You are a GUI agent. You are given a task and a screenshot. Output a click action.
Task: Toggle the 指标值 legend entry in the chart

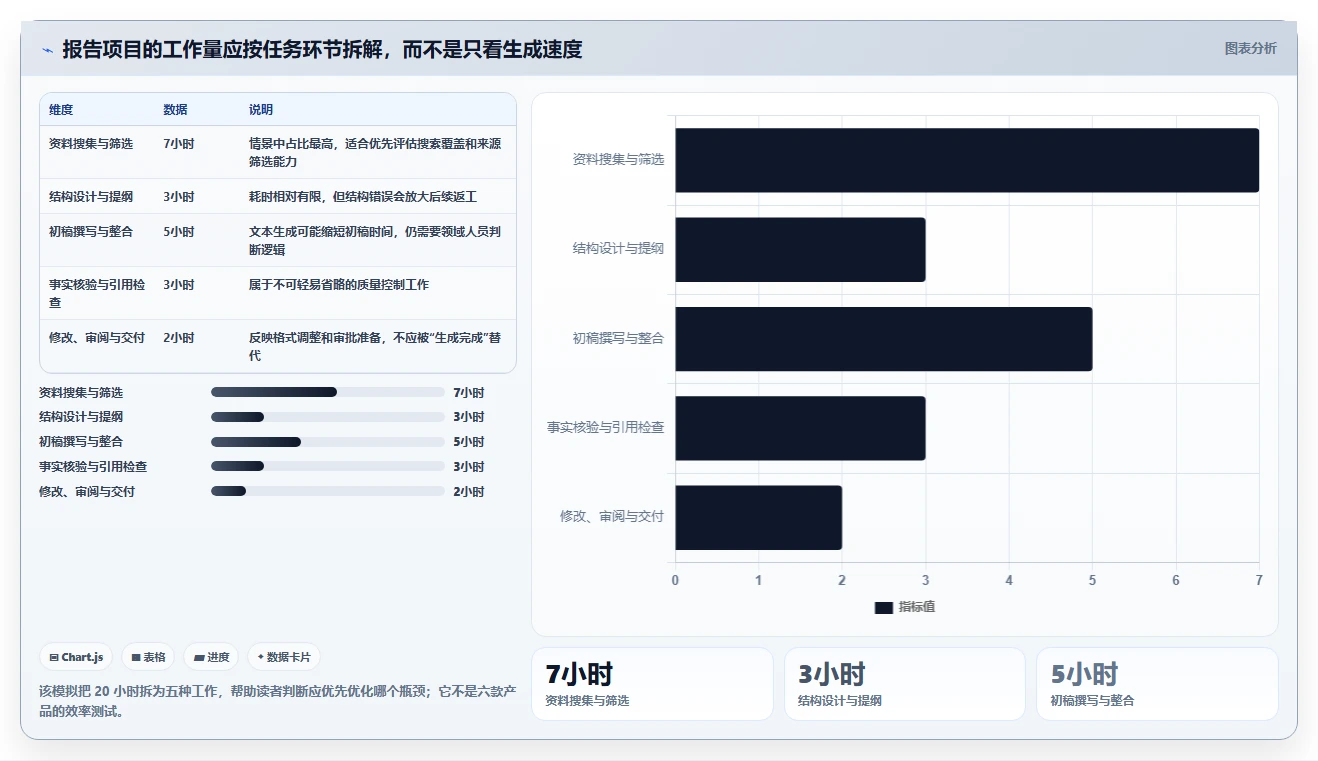point(905,607)
